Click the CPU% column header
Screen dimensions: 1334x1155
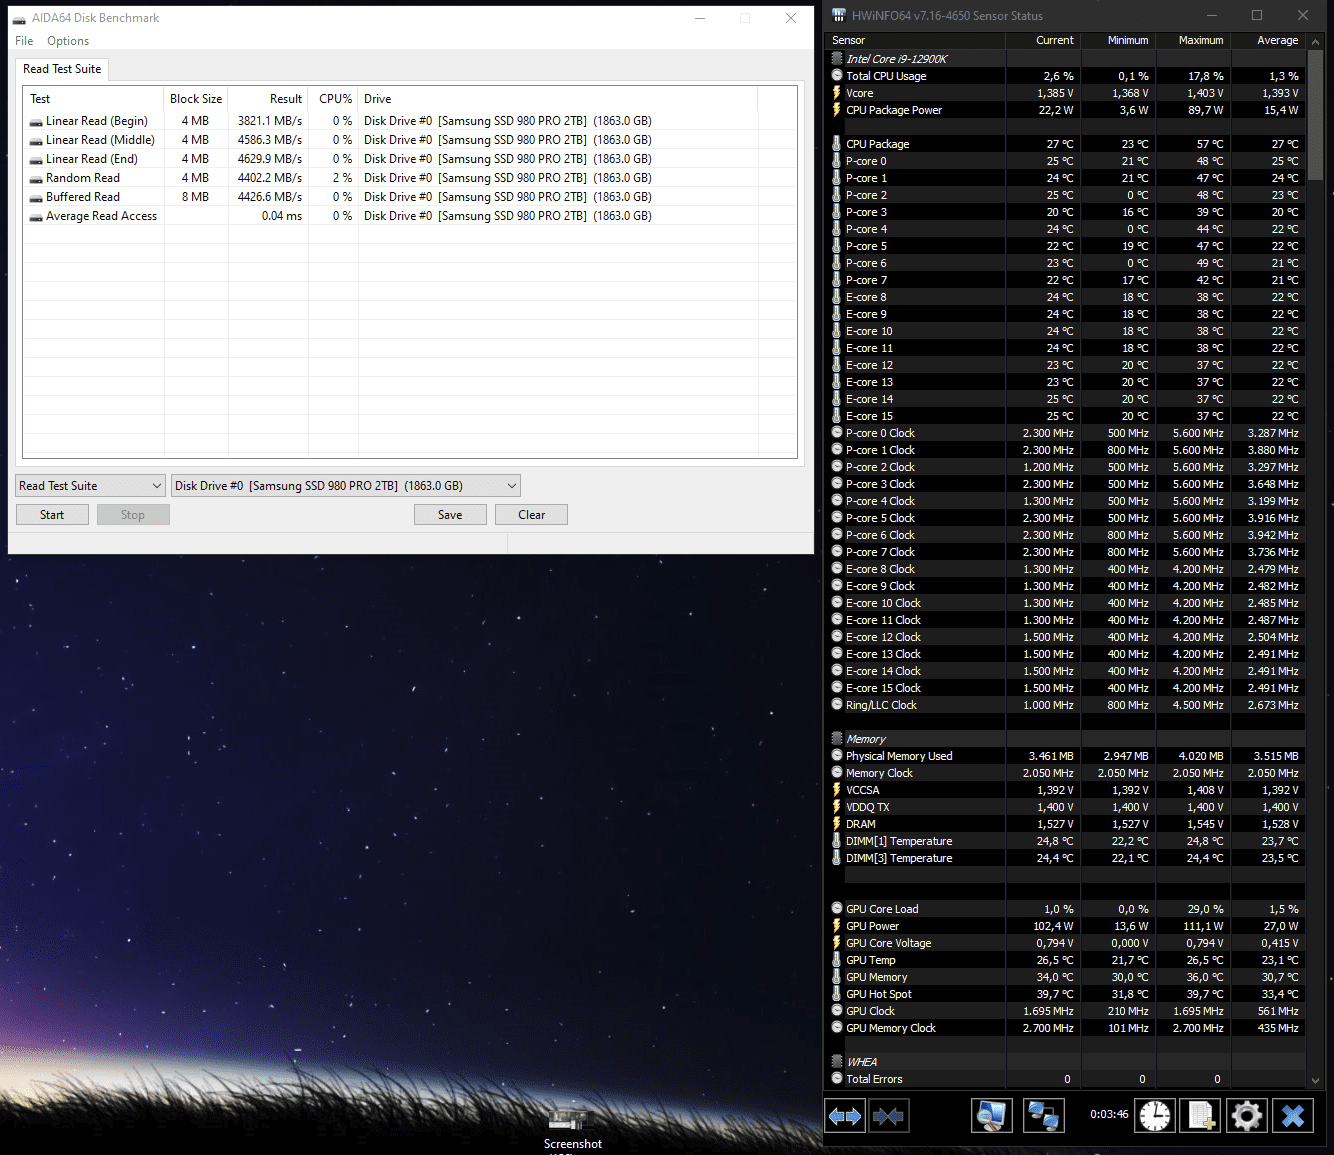pos(334,99)
